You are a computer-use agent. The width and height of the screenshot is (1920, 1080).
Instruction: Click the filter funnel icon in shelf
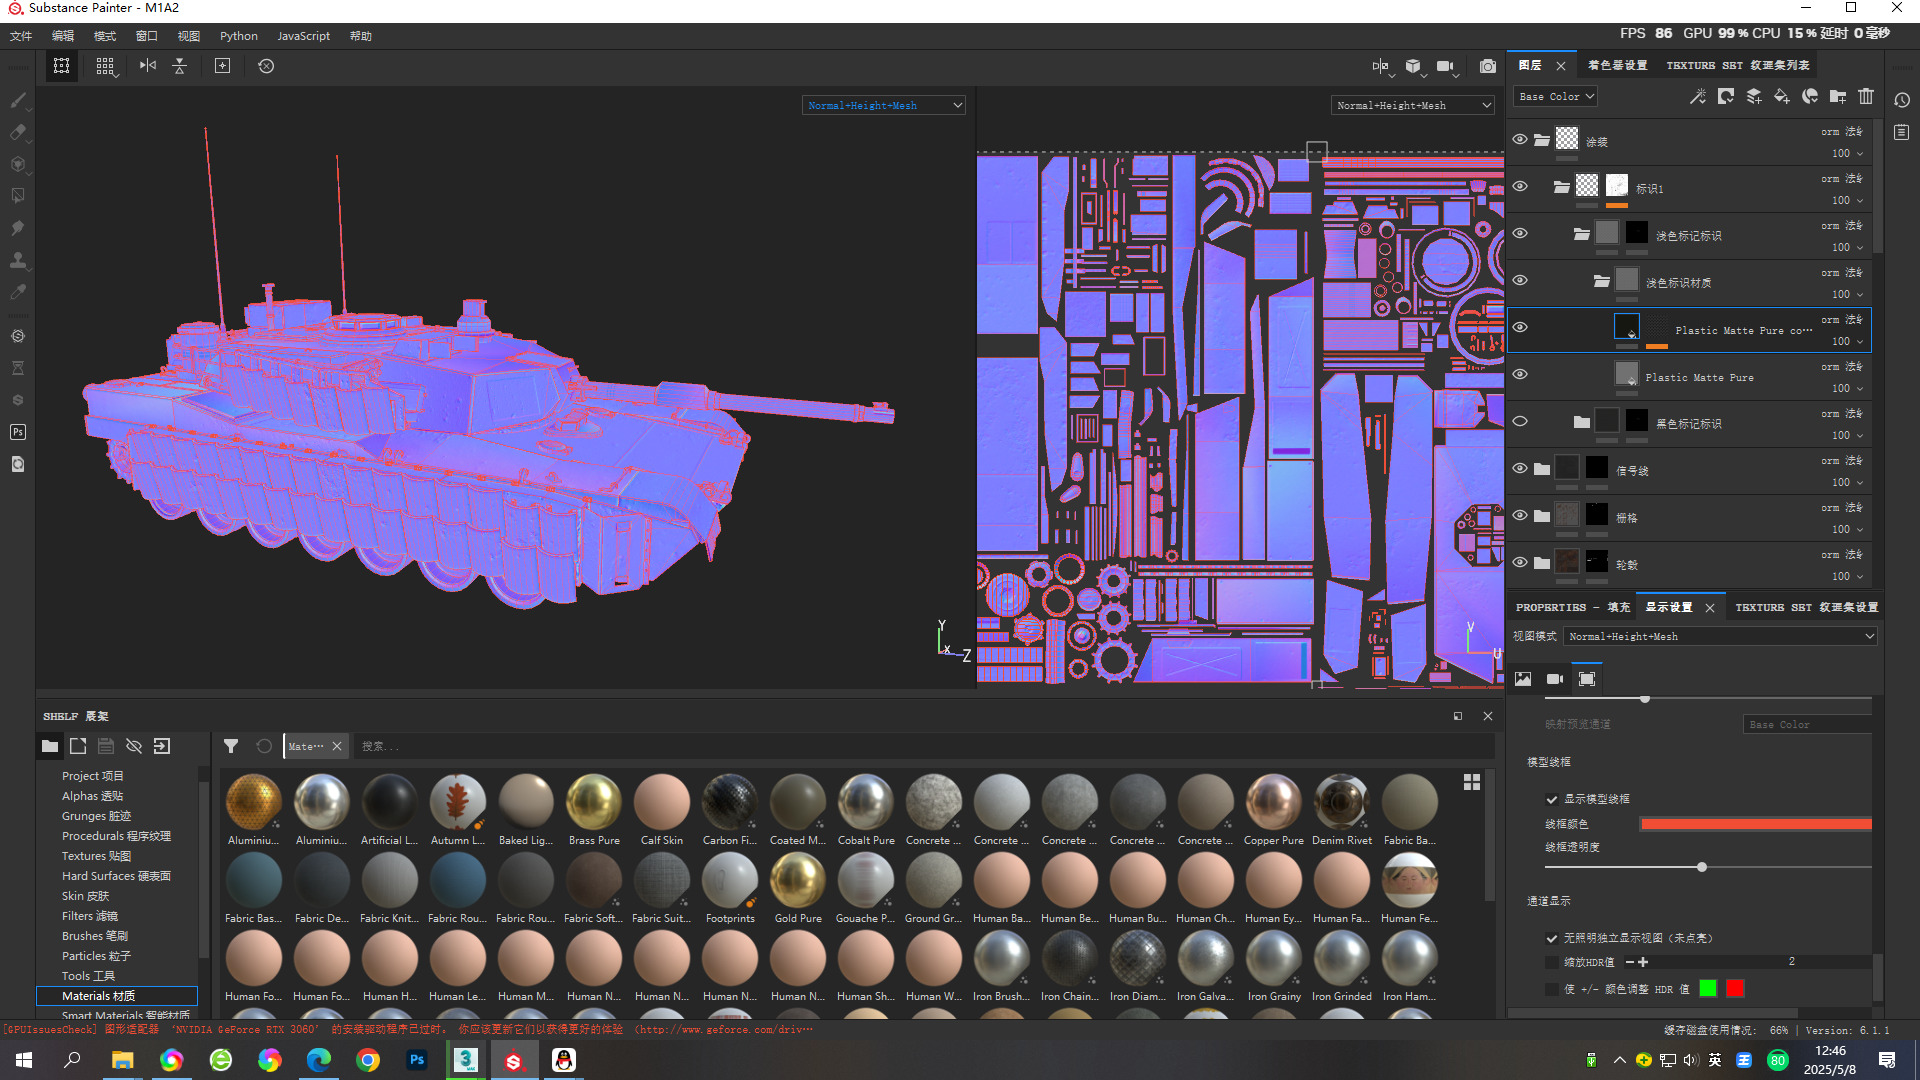(x=231, y=746)
